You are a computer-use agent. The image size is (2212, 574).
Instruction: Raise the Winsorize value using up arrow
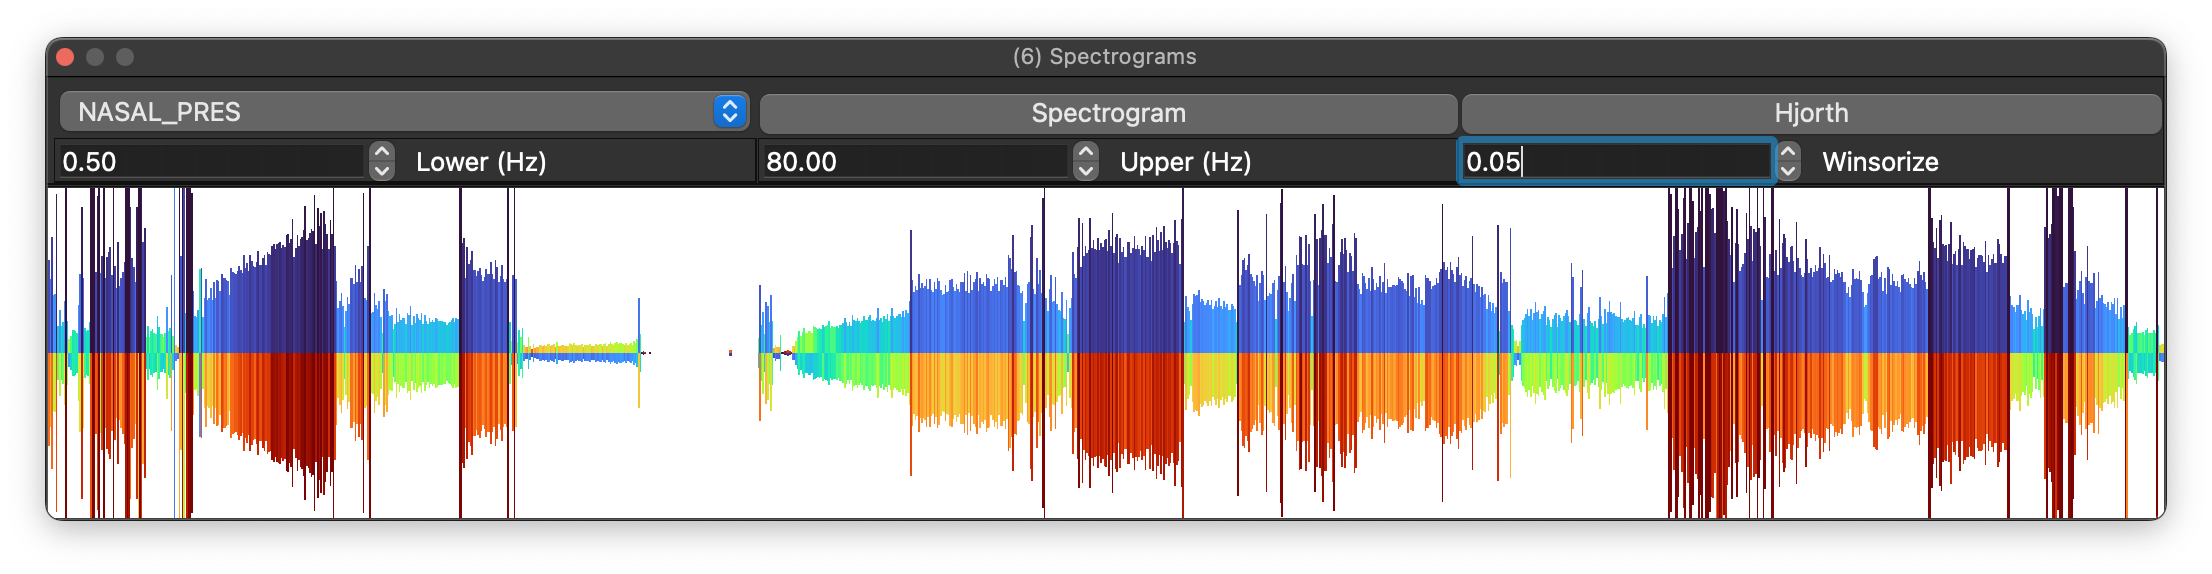[1788, 152]
